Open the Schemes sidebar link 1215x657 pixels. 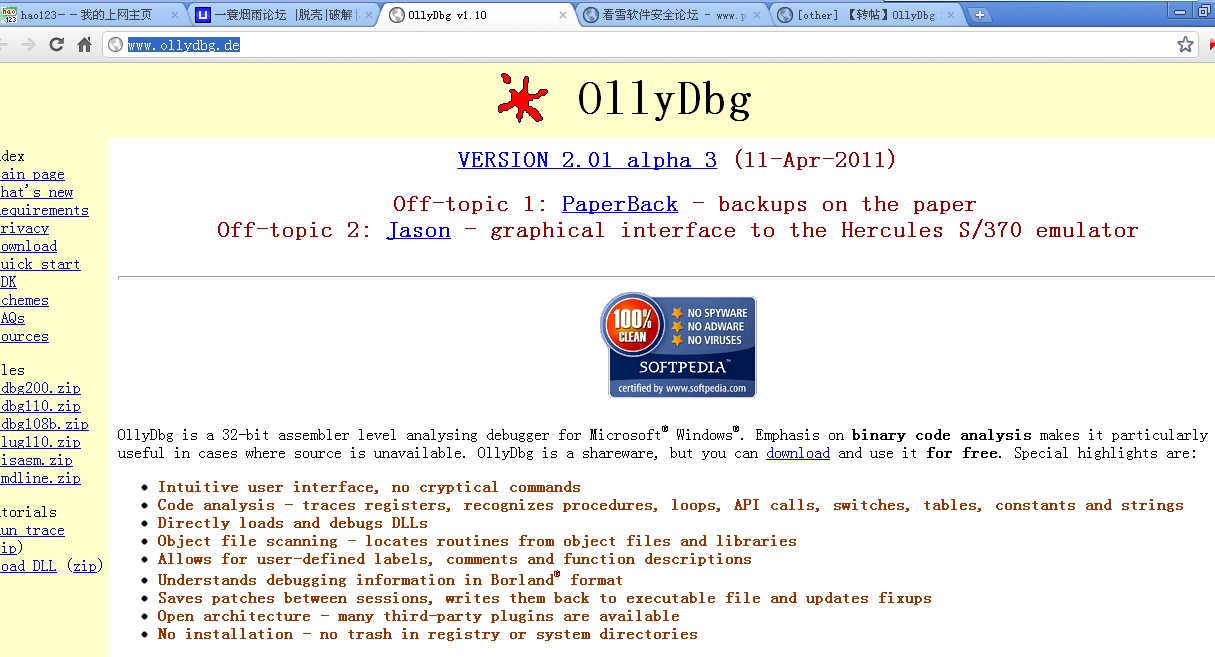(24, 300)
